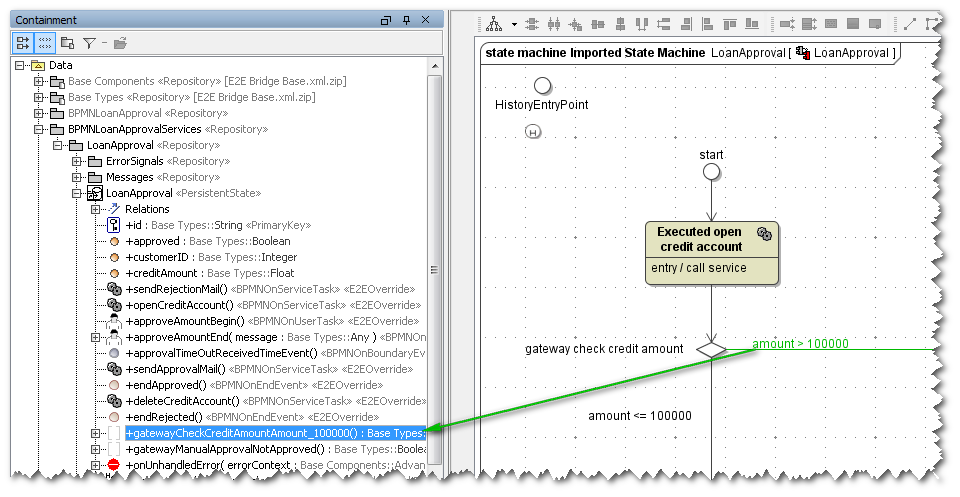Screen dimensions: 960x497
Task: Click the gateway check credit amount diamond
Action: pos(710,349)
